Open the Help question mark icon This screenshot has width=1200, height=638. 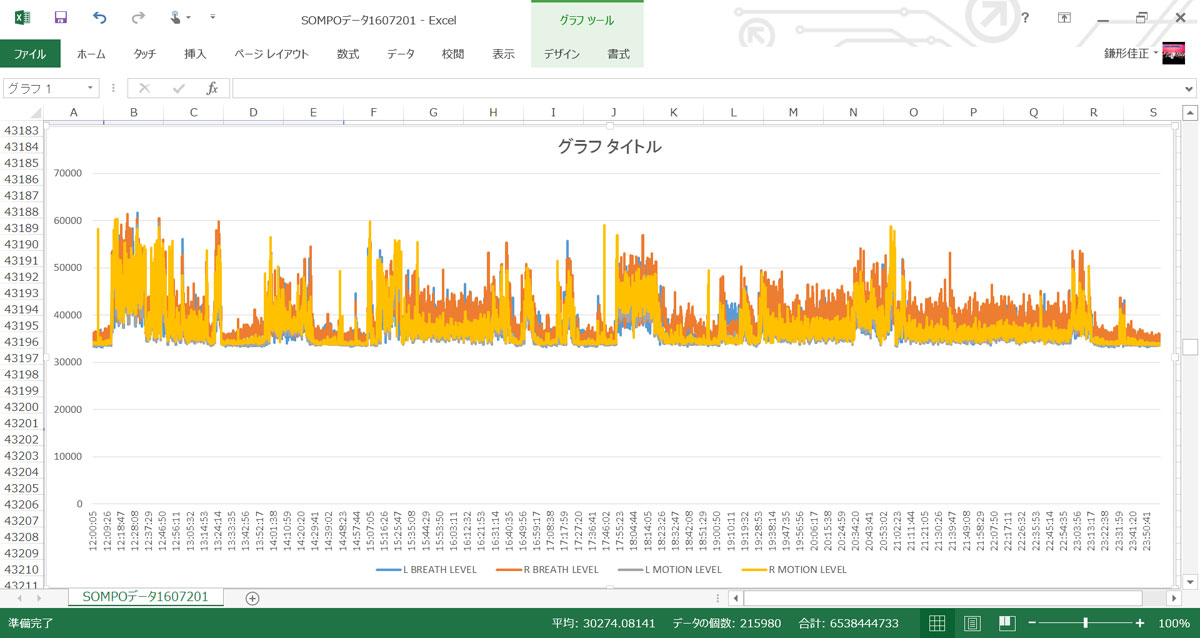(x=1025, y=18)
